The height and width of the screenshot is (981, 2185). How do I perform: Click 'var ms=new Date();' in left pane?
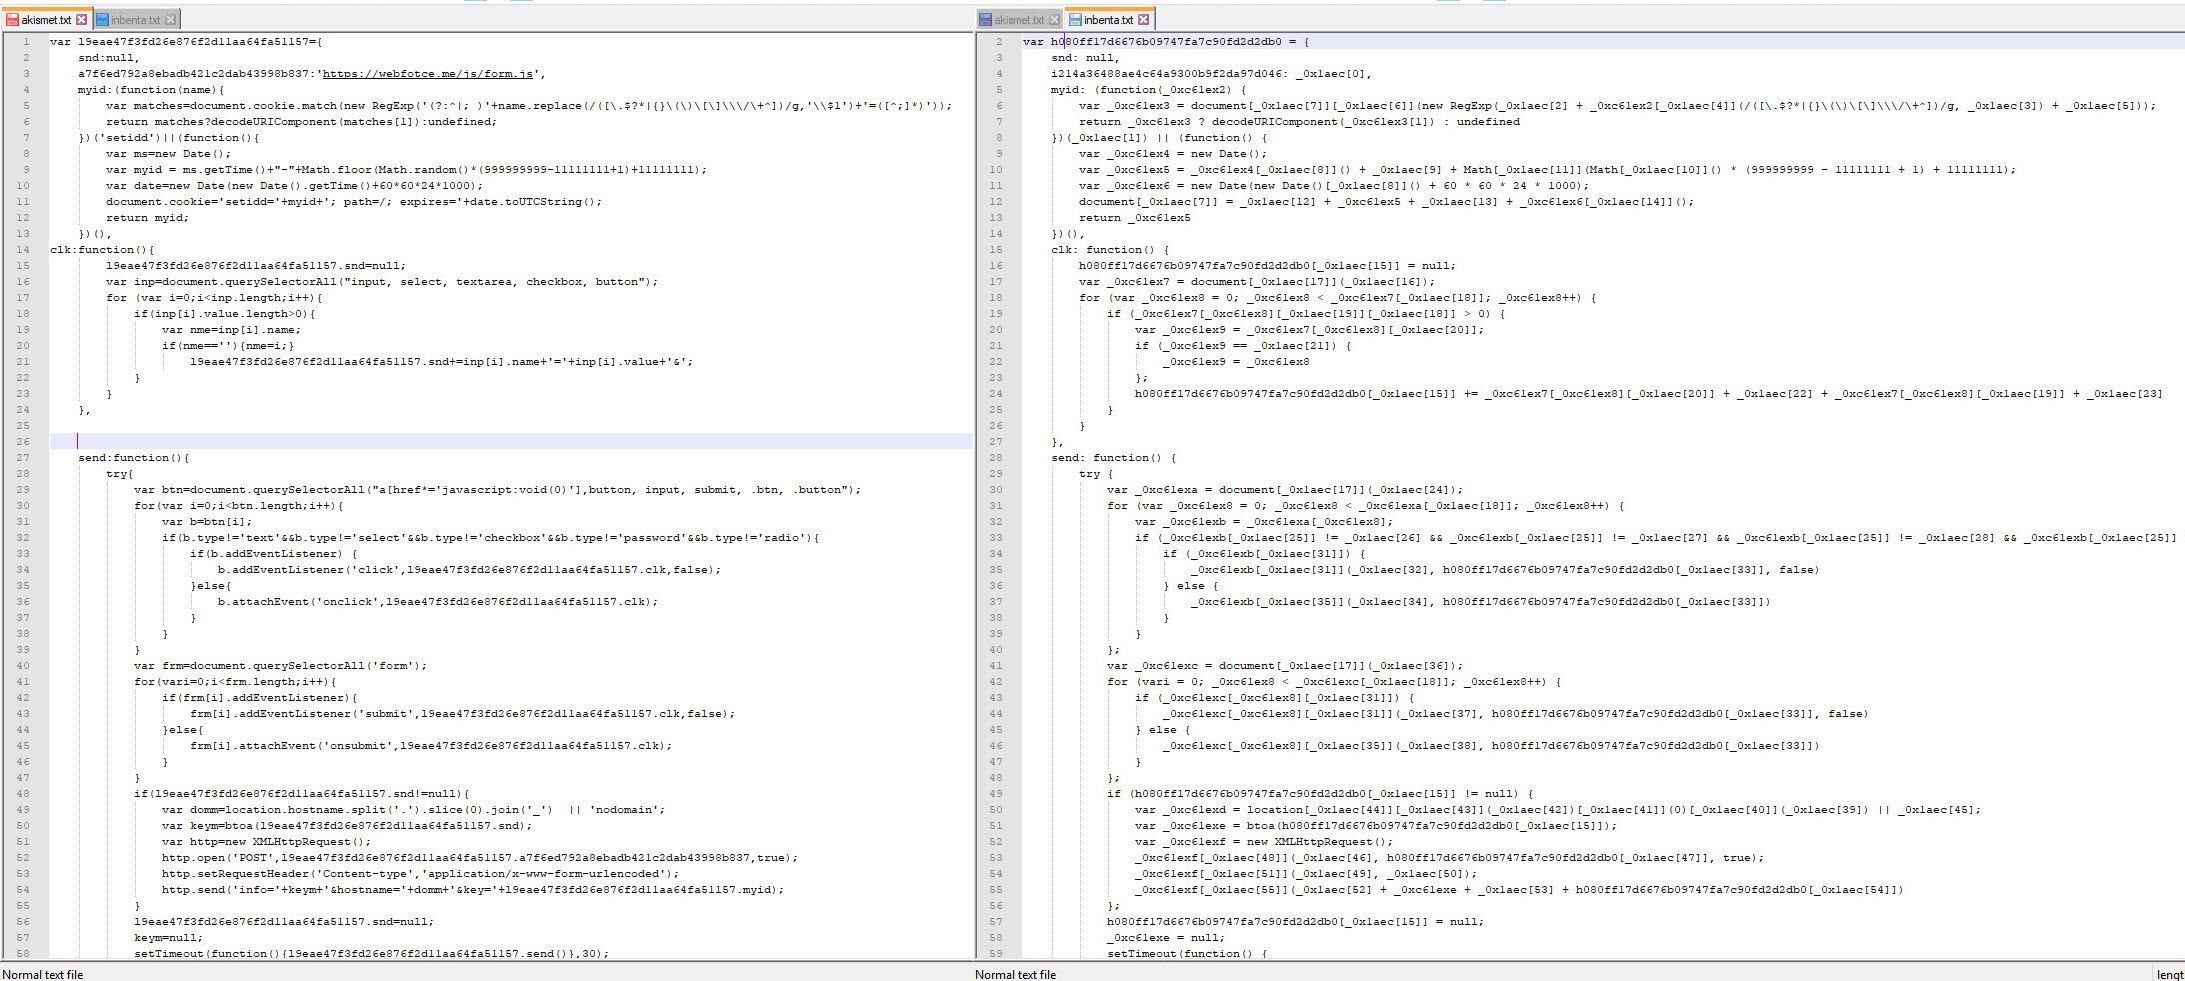(x=168, y=154)
